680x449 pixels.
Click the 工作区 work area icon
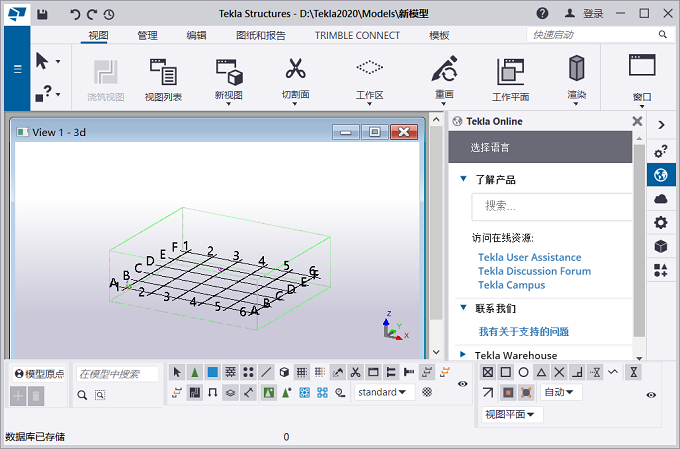[x=369, y=67]
